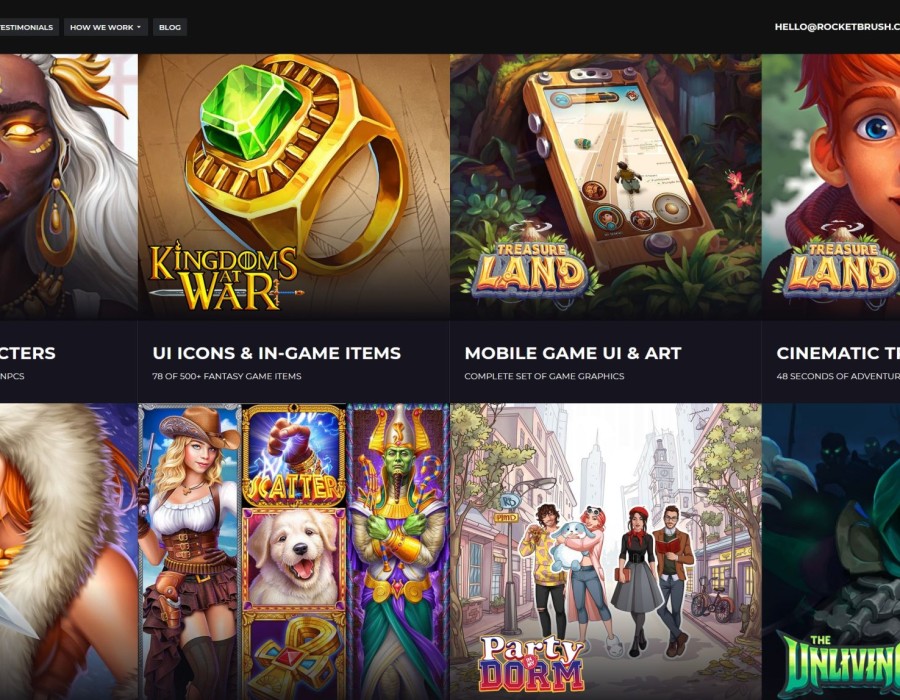Click the Cinematic trailer project title
Image resolution: width=900 pixels, height=700 pixels.
pyautogui.click(x=837, y=353)
